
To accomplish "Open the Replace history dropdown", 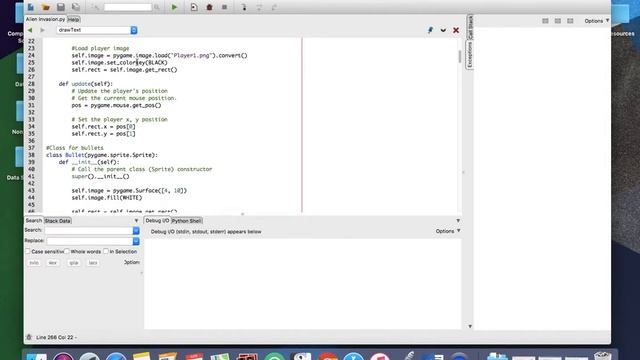I will (x=136, y=241).
